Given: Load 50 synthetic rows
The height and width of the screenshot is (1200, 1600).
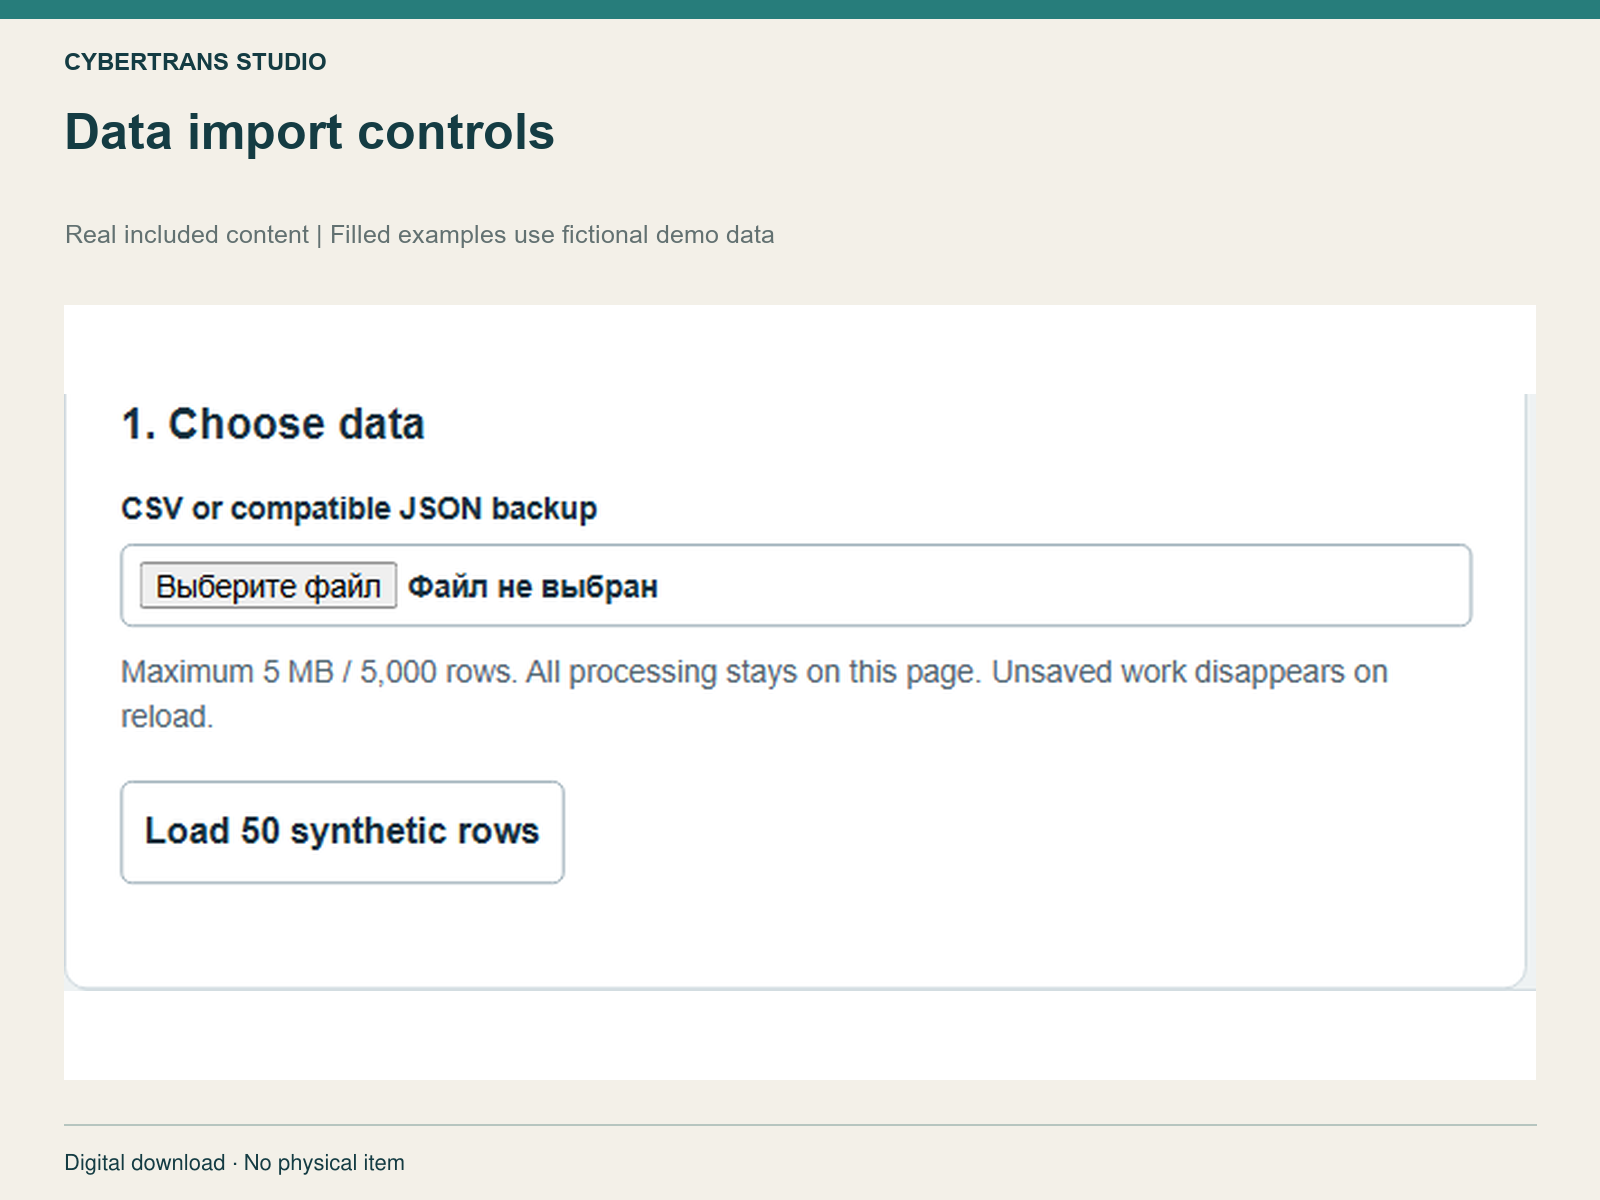Looking at the screenshot, I should [342, 832].
